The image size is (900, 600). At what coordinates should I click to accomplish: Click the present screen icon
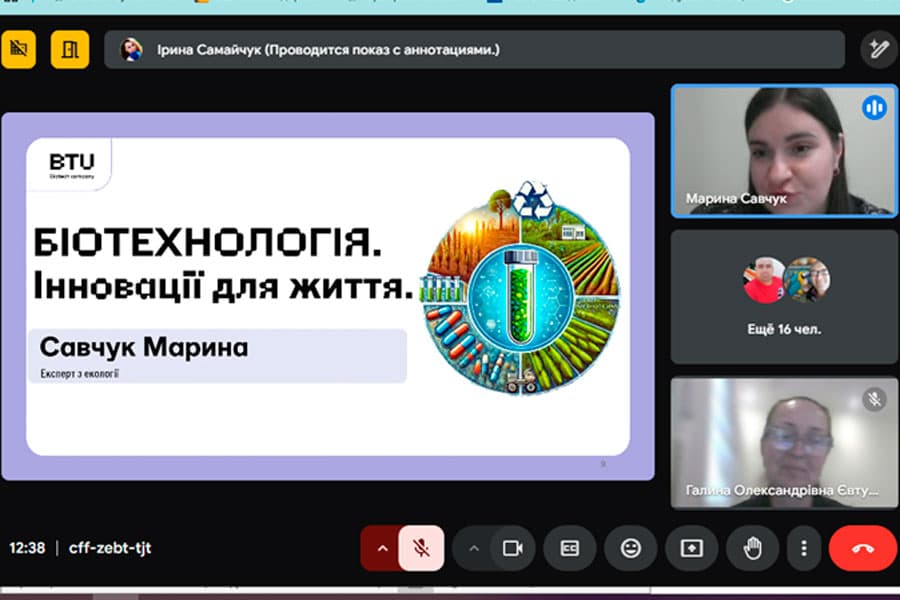(x=692, y=549)
